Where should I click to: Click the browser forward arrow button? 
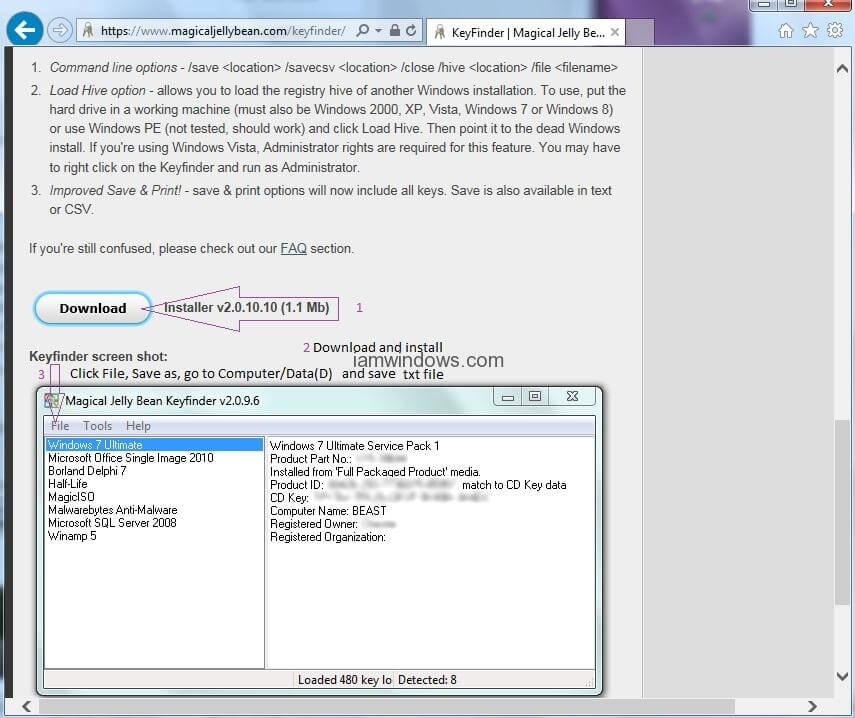pyautogui.click(x=59, y=30)
